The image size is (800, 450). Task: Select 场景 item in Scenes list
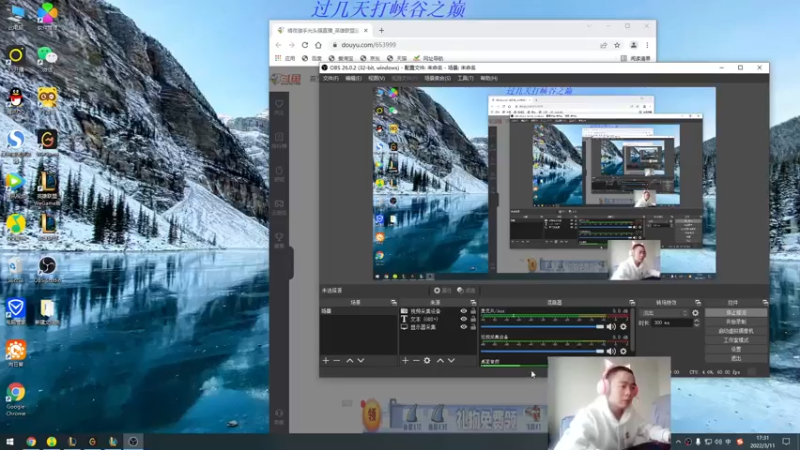(x=358, y=311)
